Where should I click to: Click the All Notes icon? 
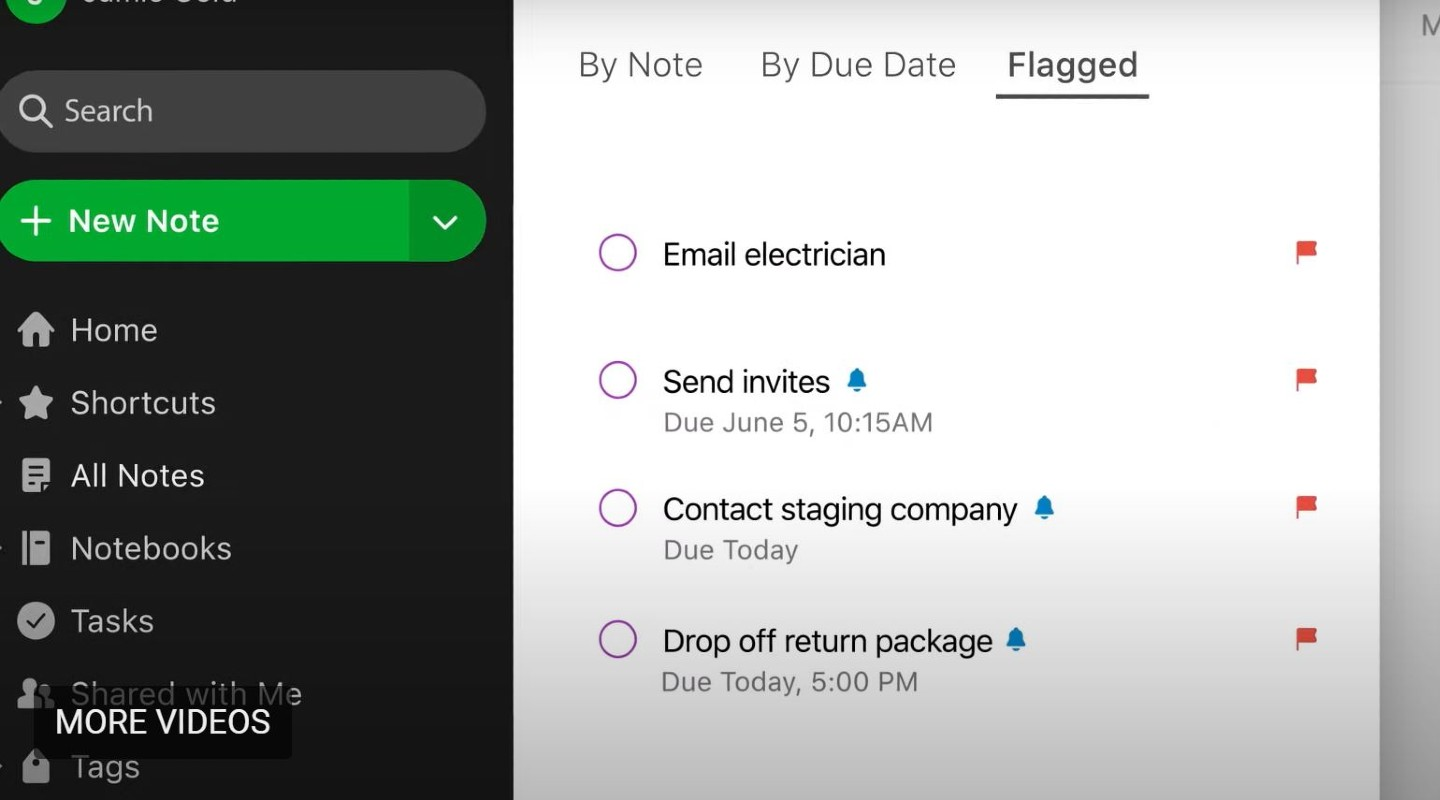click(35, 475)
